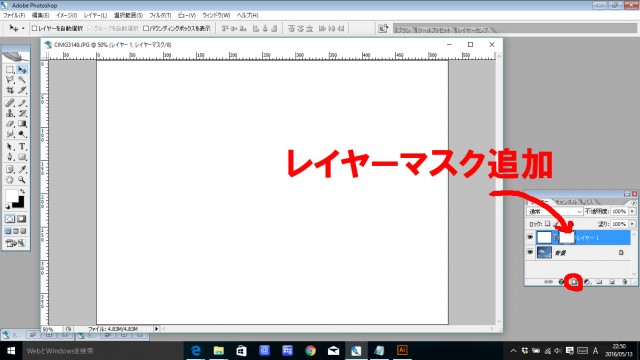This screenshot has height=360, width=640.
Task: Open the blend mode 通常 dropdown
Action: pyautogui.click(x=555, y=211)
